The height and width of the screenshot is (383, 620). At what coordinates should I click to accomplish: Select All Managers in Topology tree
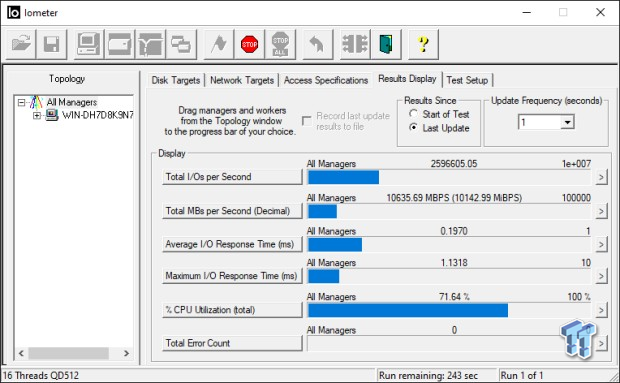pyautogui.click(x=72, y=102)
